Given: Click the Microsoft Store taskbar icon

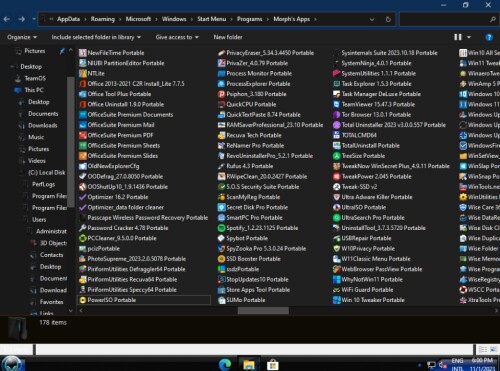Looking at the screenshot, I should 273,364.
